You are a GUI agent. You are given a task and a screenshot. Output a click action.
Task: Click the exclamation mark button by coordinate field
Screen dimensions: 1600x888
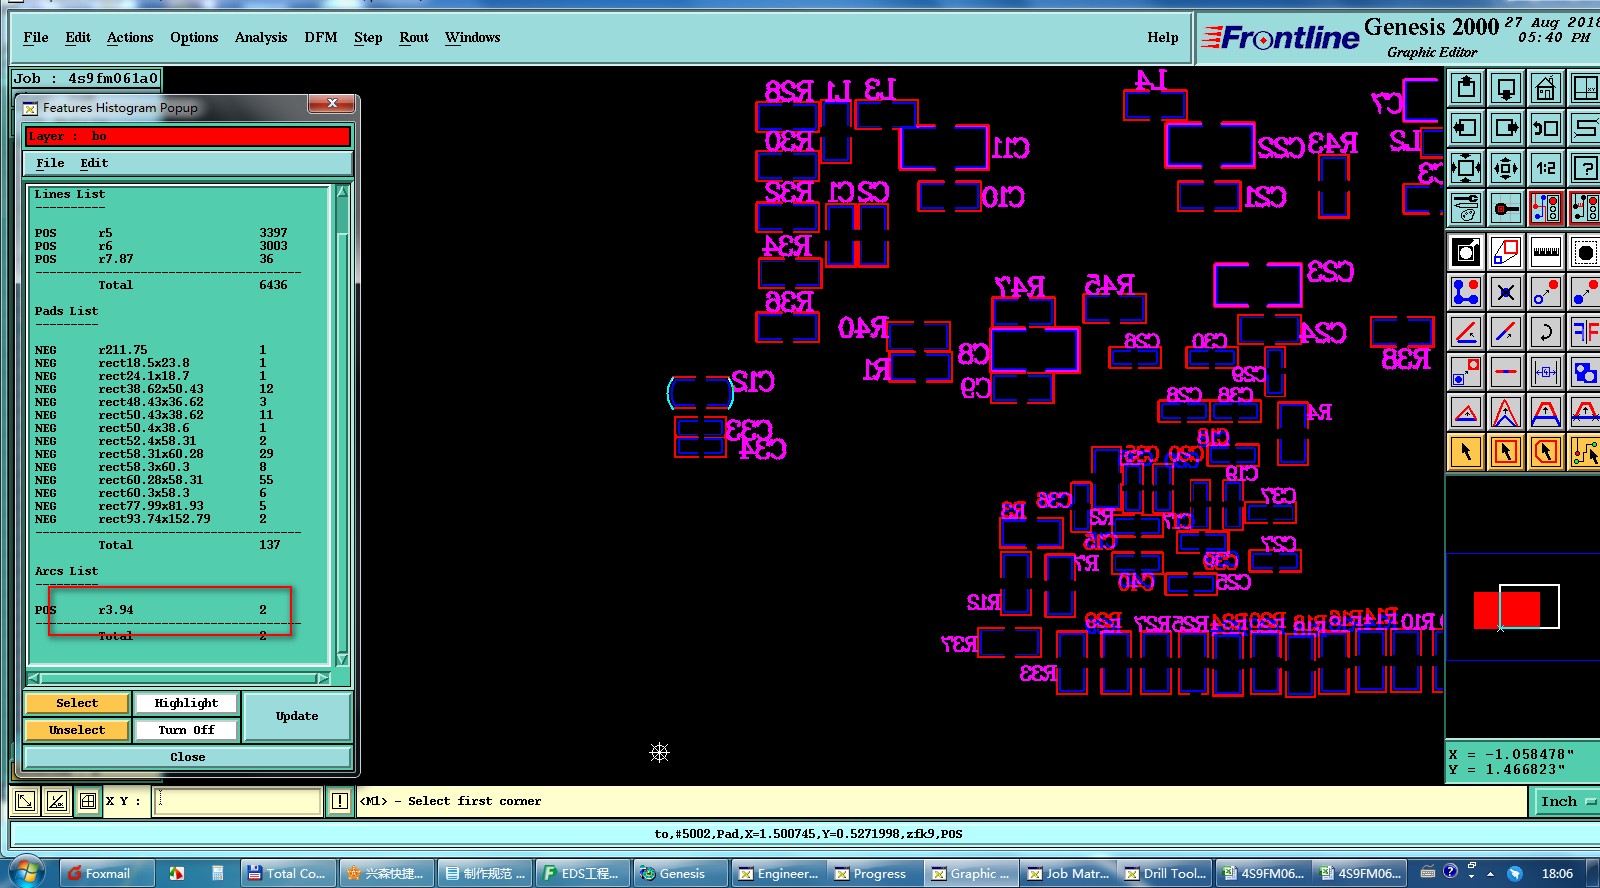[x=340, y=801]
